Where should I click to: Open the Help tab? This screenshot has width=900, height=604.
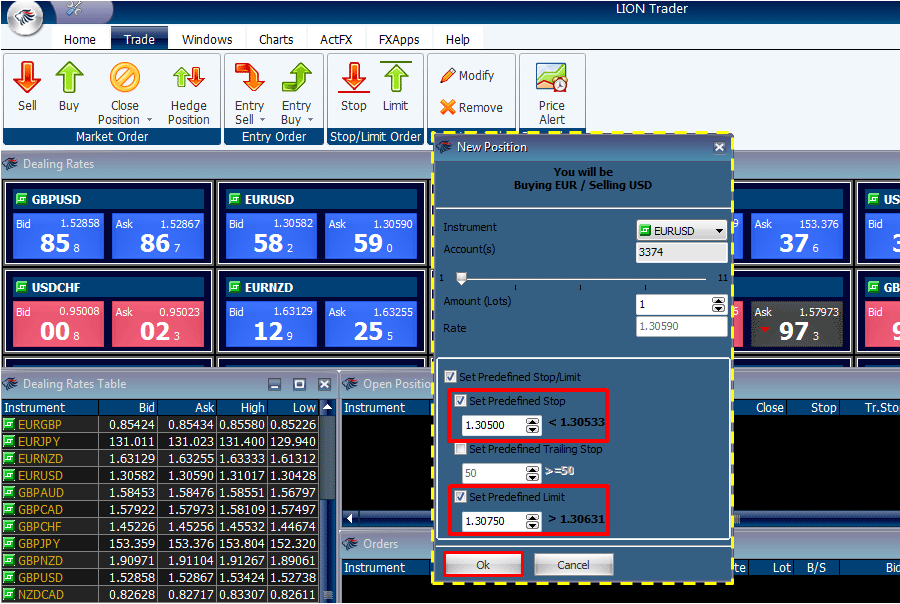point(457,40)
